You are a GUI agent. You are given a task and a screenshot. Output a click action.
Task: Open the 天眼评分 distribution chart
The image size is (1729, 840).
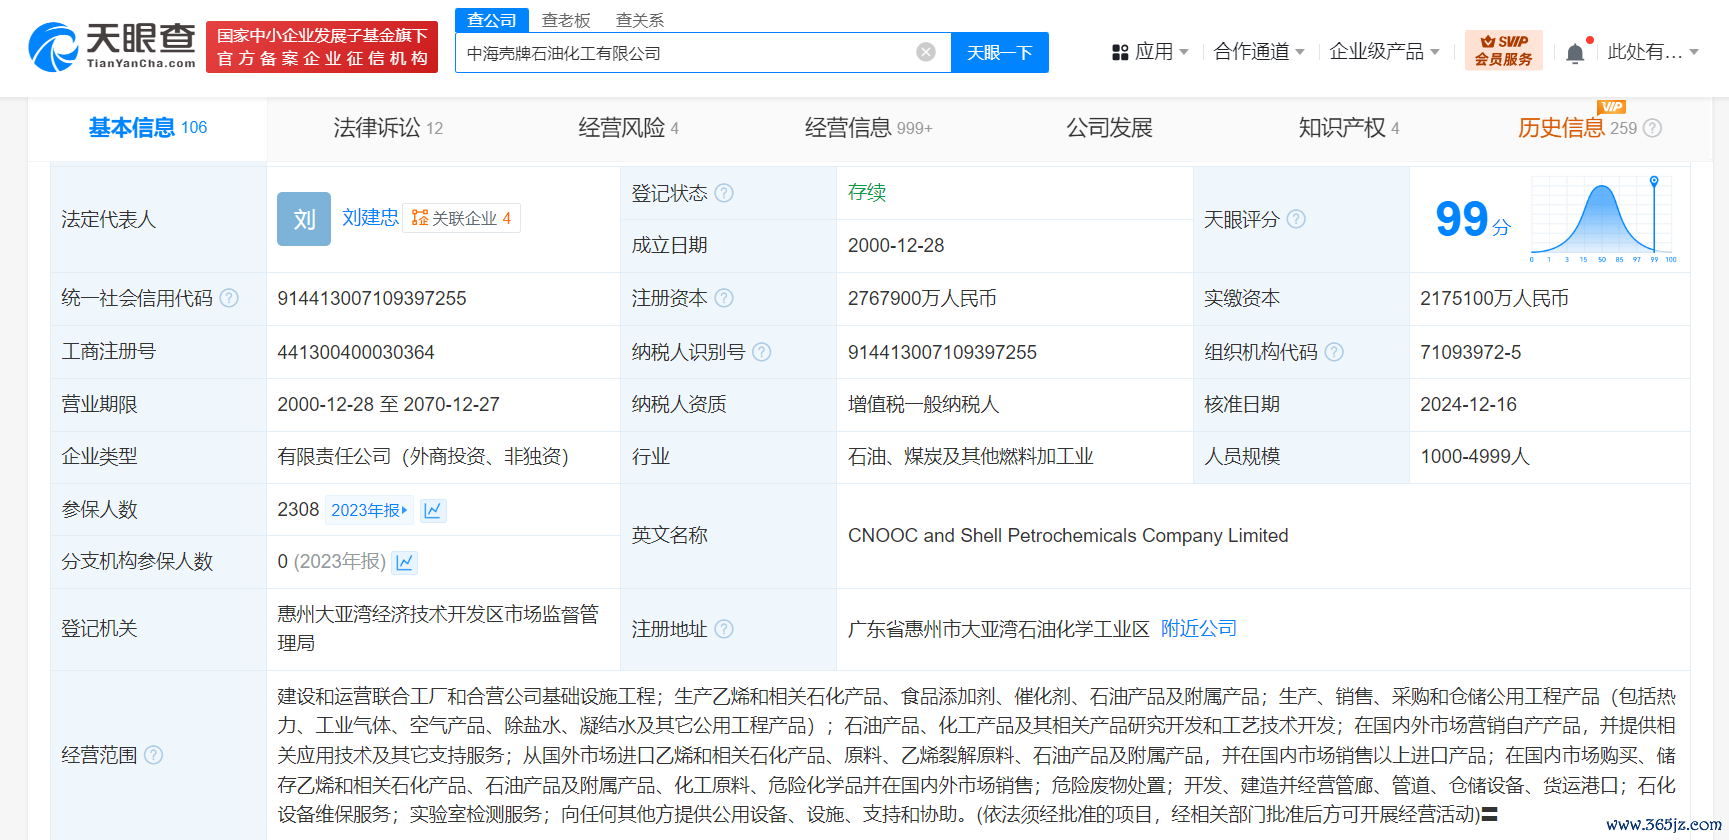(x=1603, y=219)
